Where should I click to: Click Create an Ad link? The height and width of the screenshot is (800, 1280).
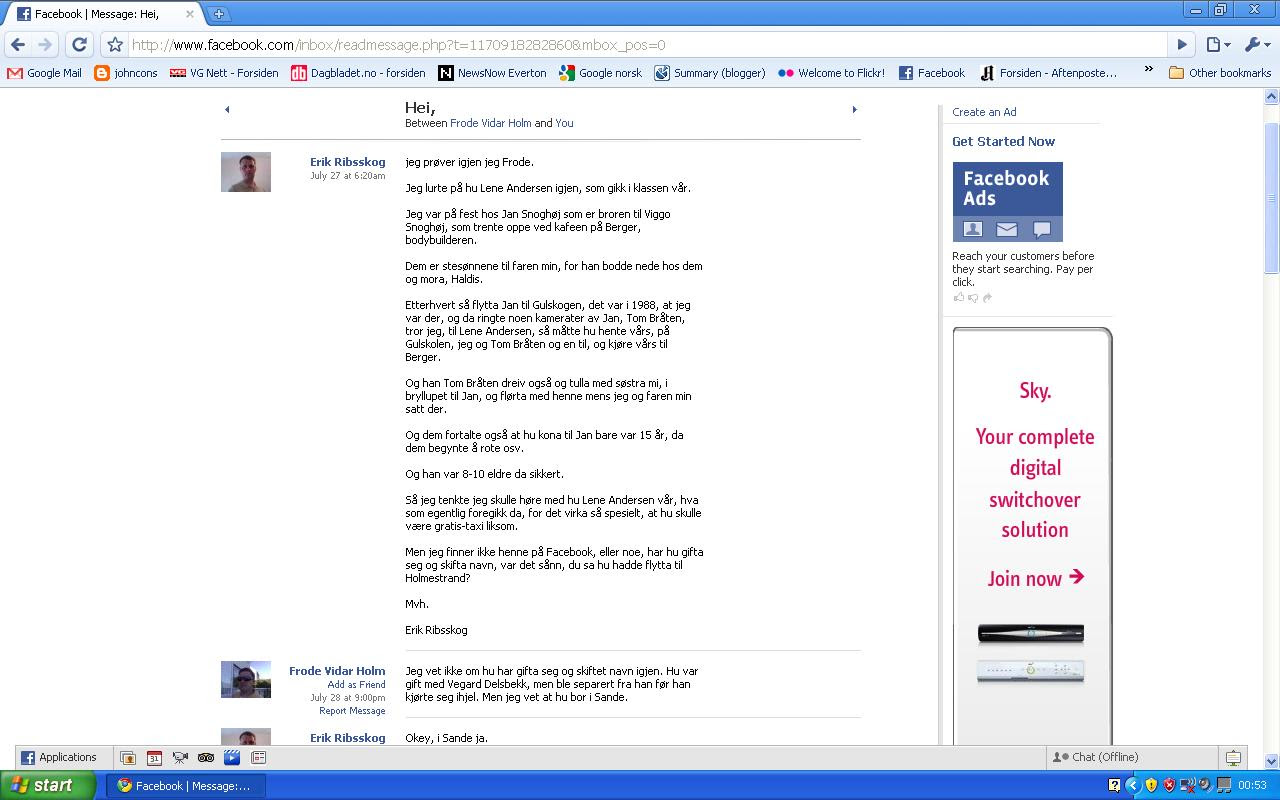click(x=984, y=112)
